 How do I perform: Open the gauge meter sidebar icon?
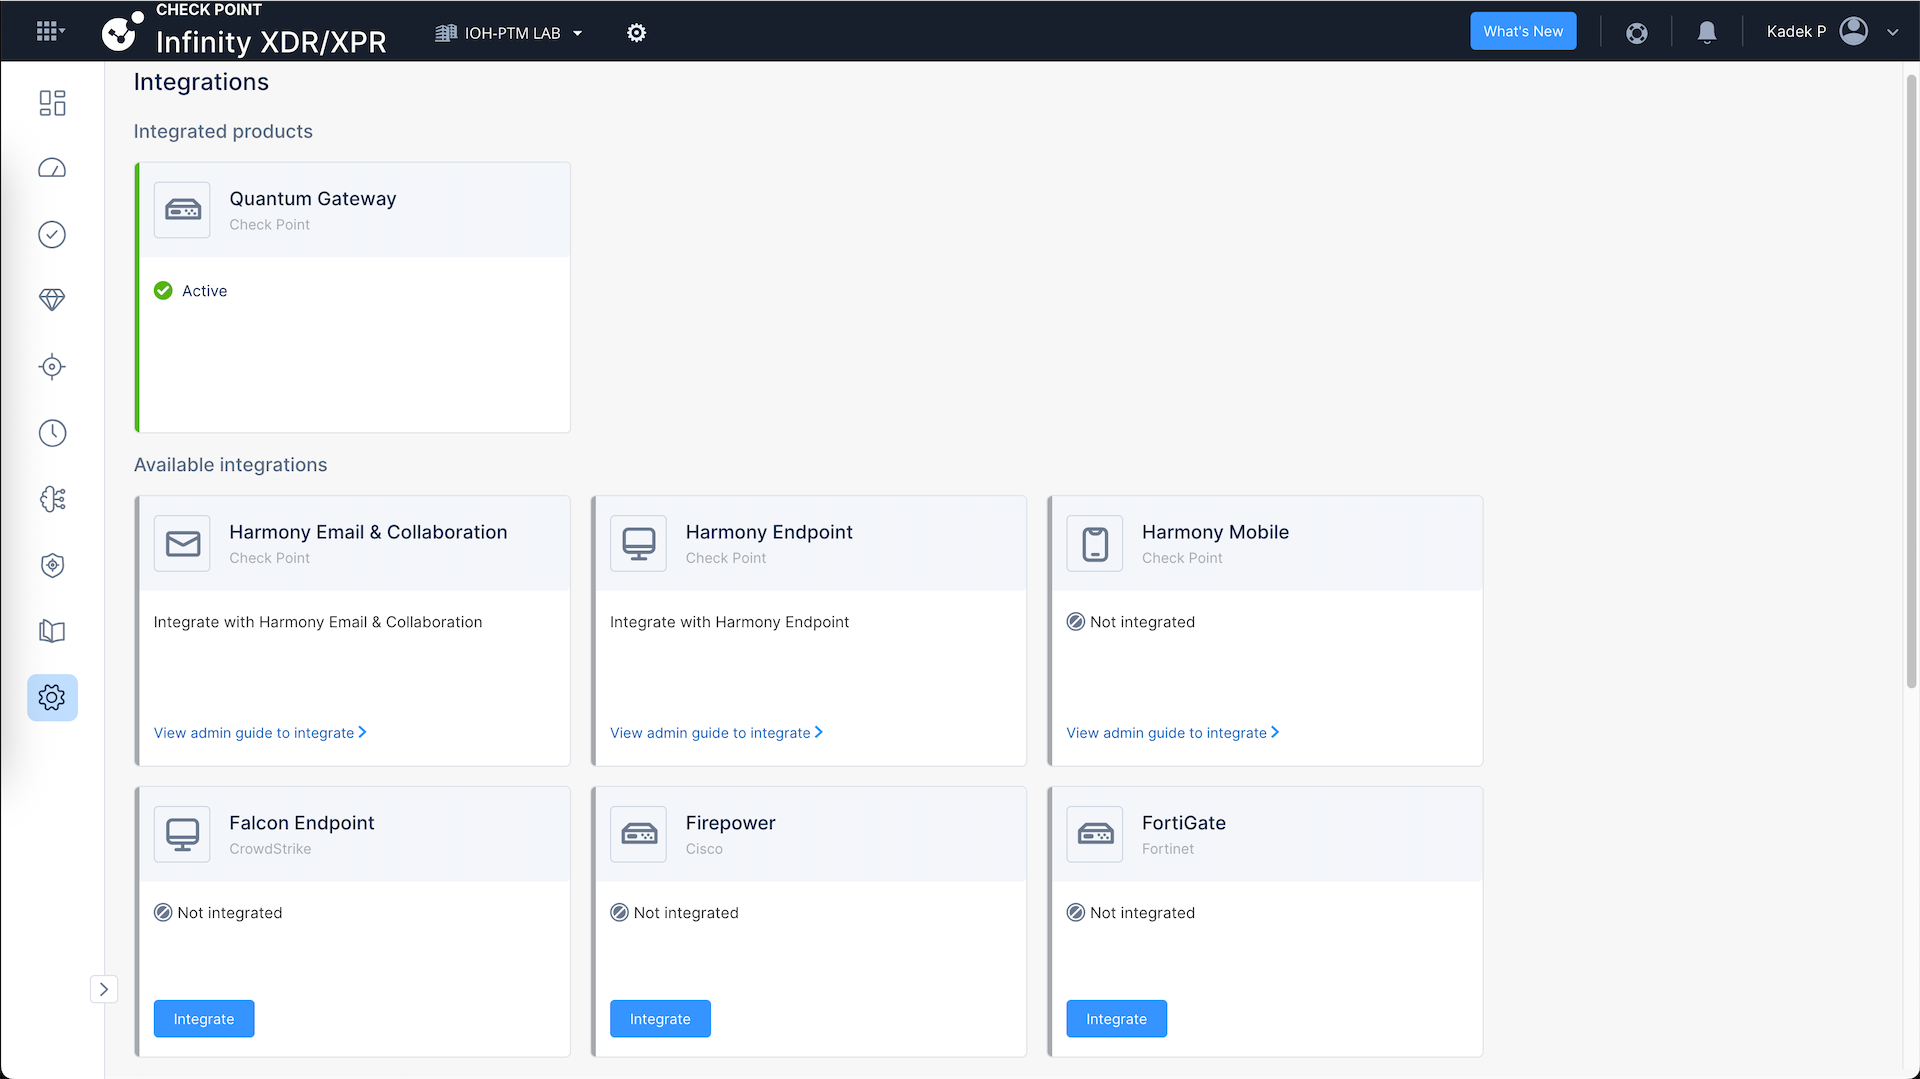[x=52, y=168]
